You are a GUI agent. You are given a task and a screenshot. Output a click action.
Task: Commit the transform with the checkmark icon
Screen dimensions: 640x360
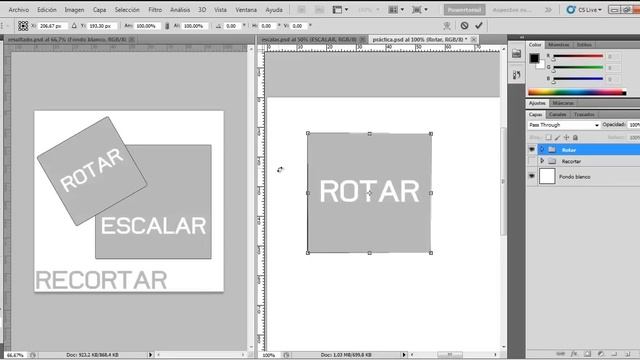coord(479,26)
